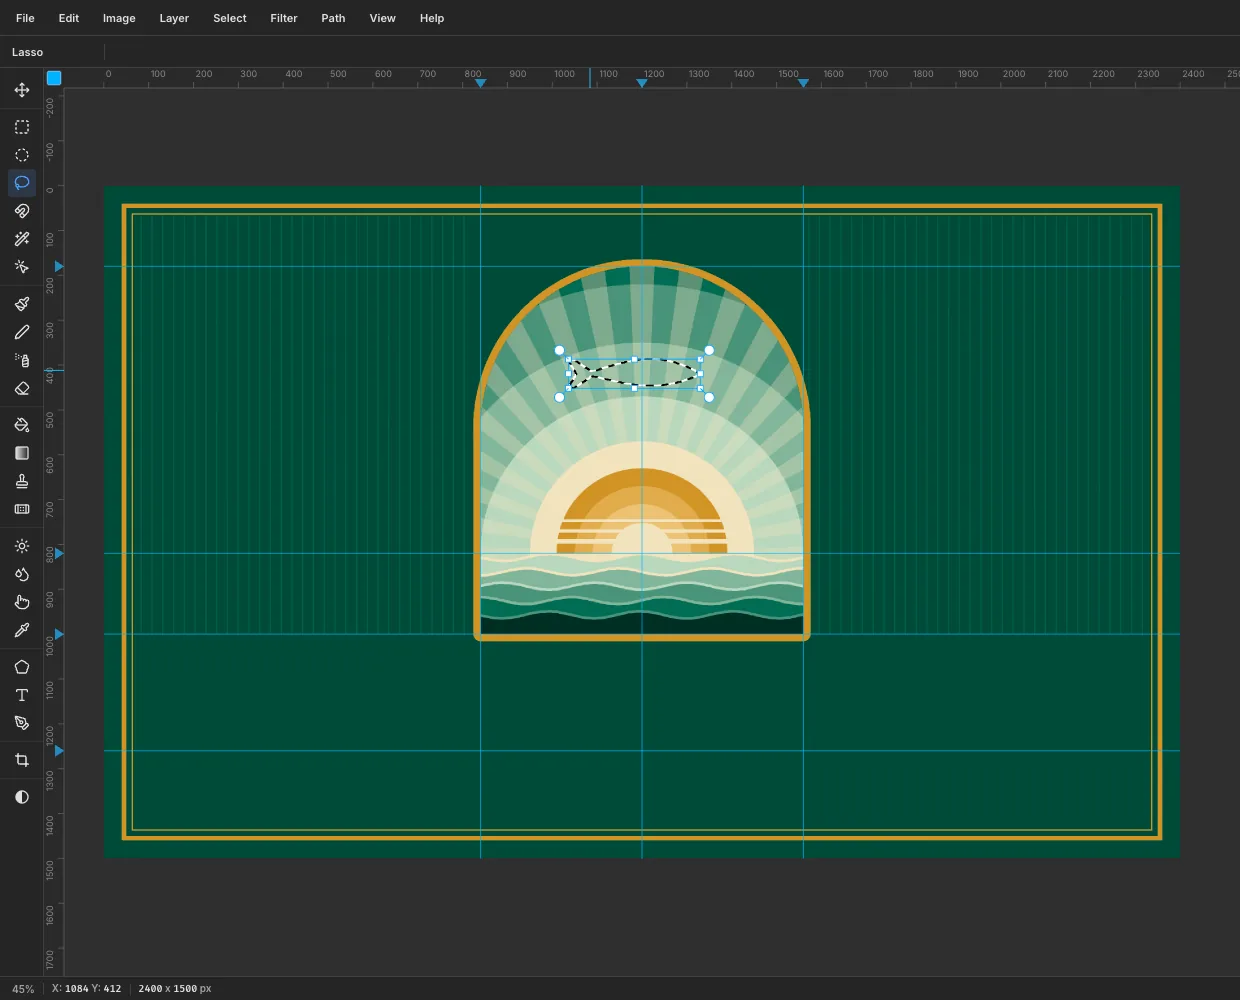Click the Lasso label in the options bar

(28, 52)
